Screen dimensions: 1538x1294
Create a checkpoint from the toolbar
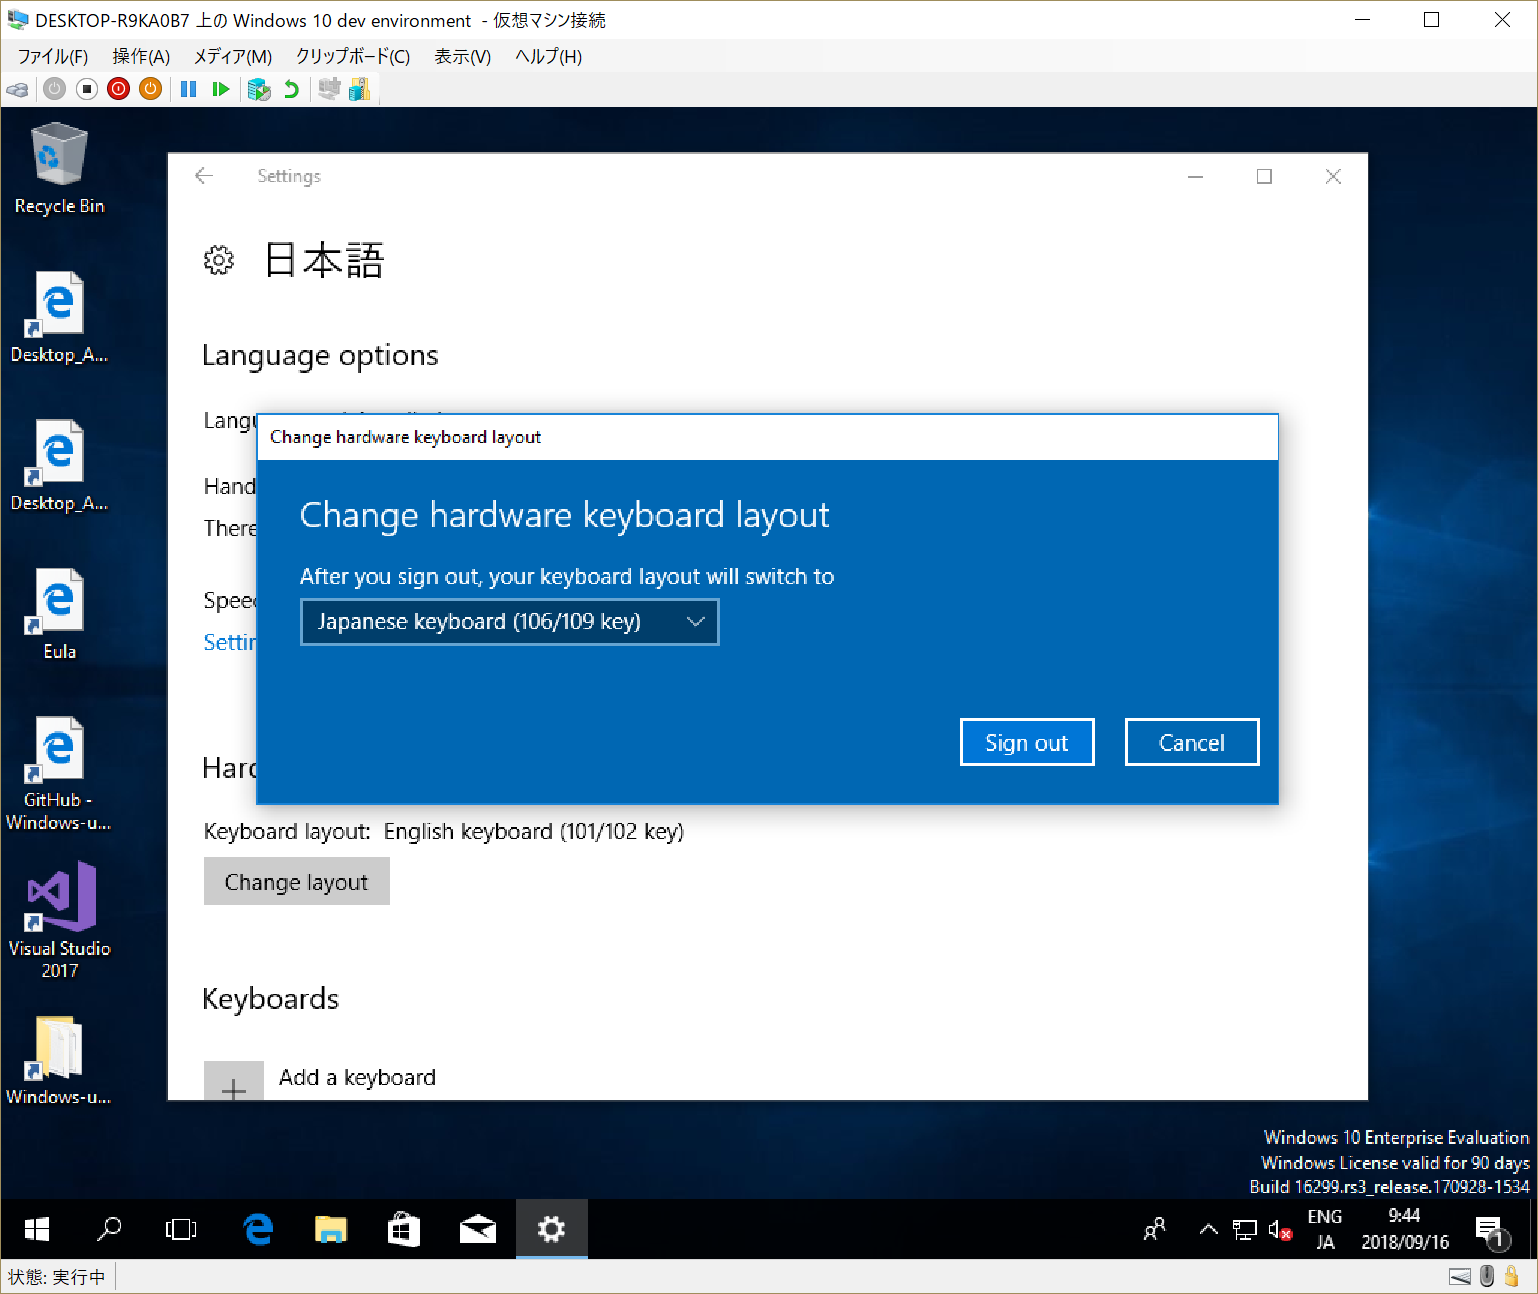tap(259, 89)
